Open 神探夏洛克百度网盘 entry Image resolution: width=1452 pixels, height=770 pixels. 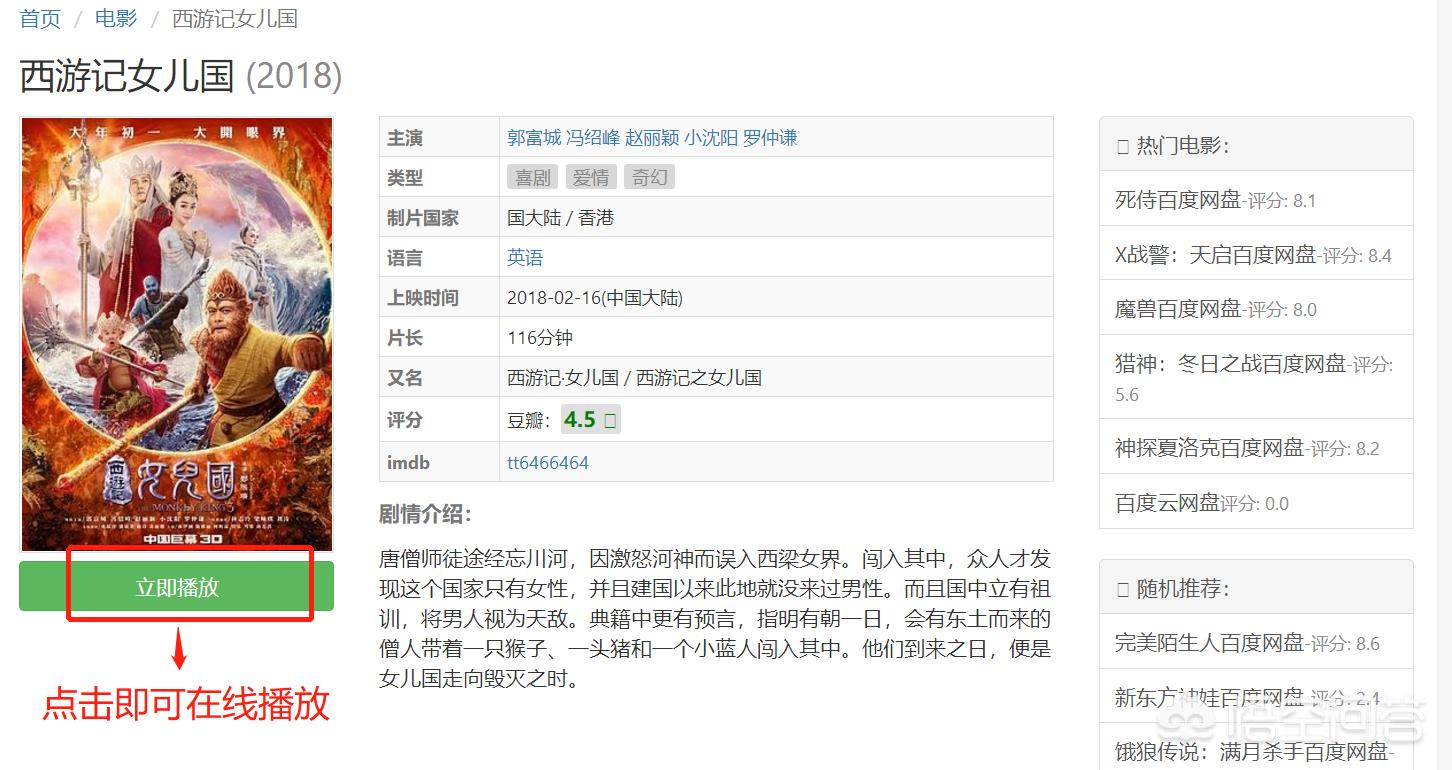click(x=1210, y=447)
